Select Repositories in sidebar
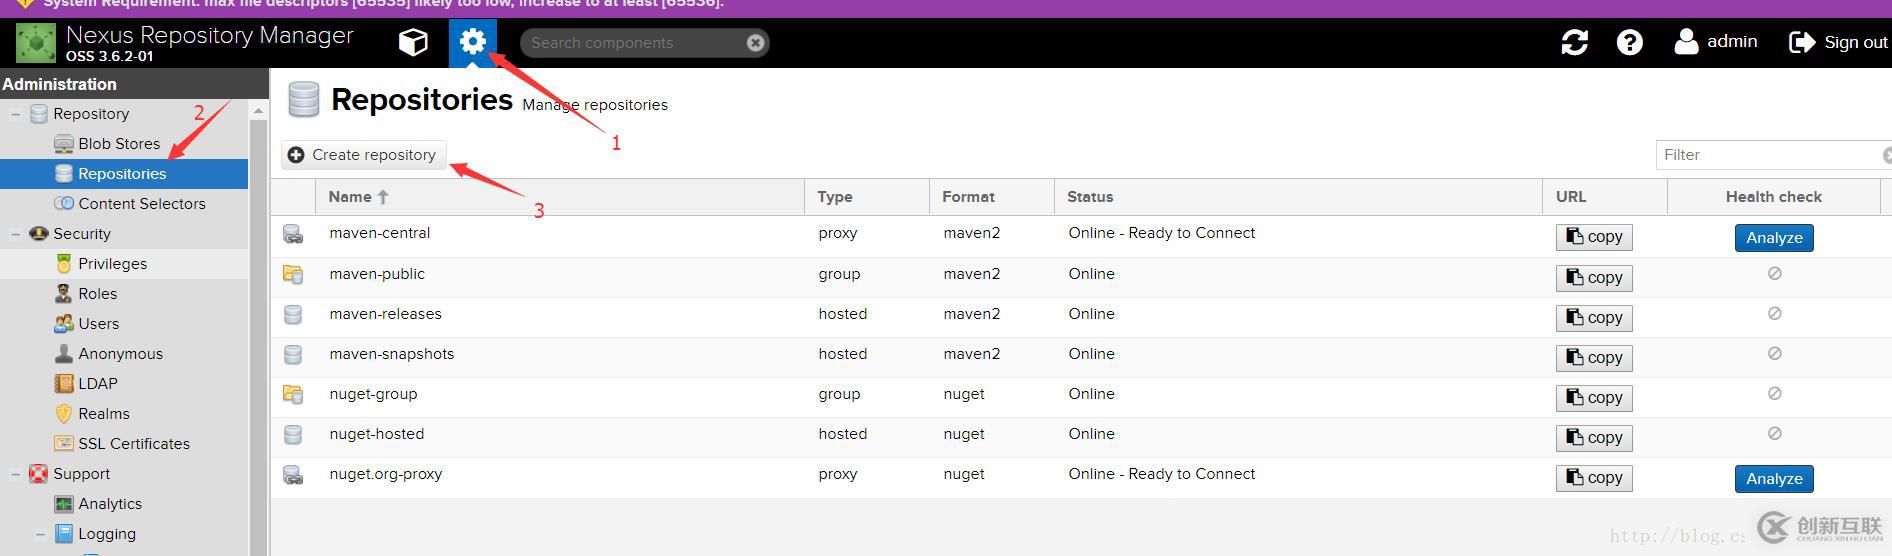 [124, 174]
